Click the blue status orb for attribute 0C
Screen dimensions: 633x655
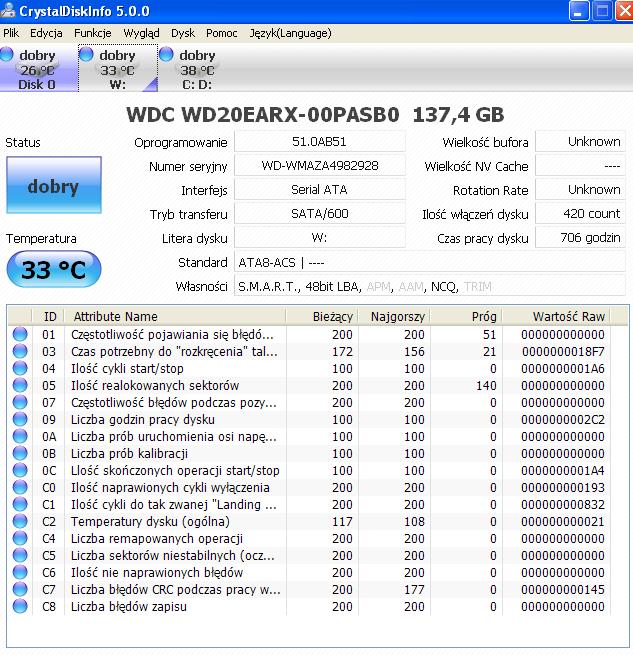(20, 470)
